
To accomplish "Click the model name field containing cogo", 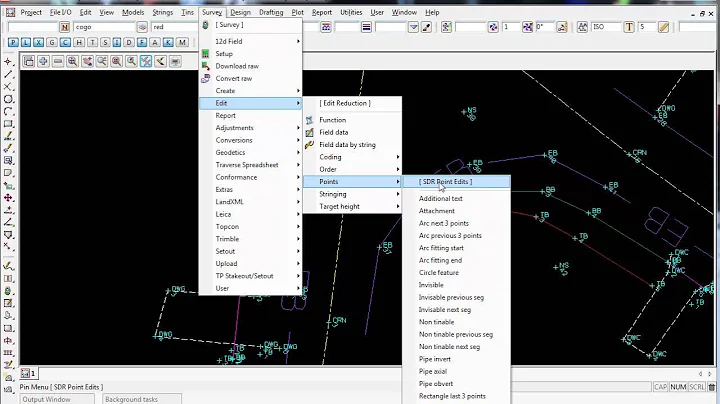I will click(x=104, y=27).
